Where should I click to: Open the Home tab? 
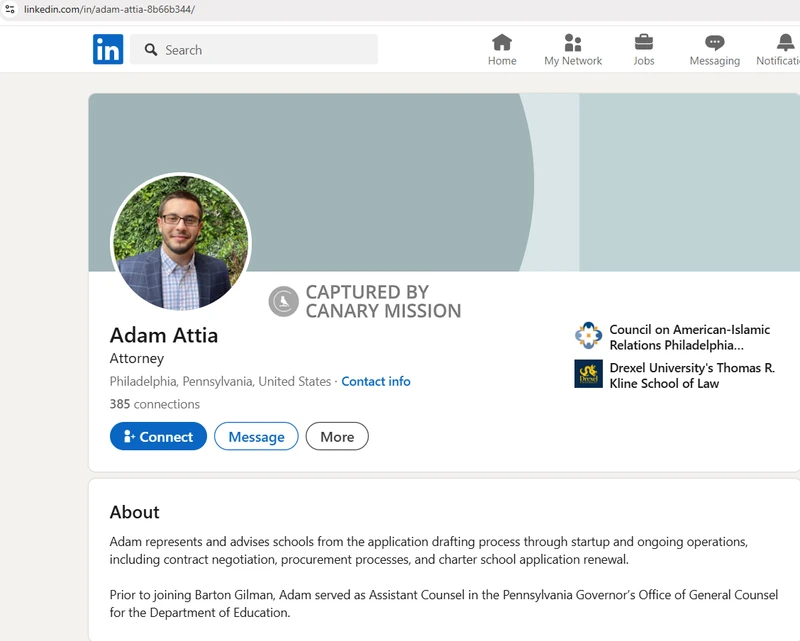pos(502,50)
